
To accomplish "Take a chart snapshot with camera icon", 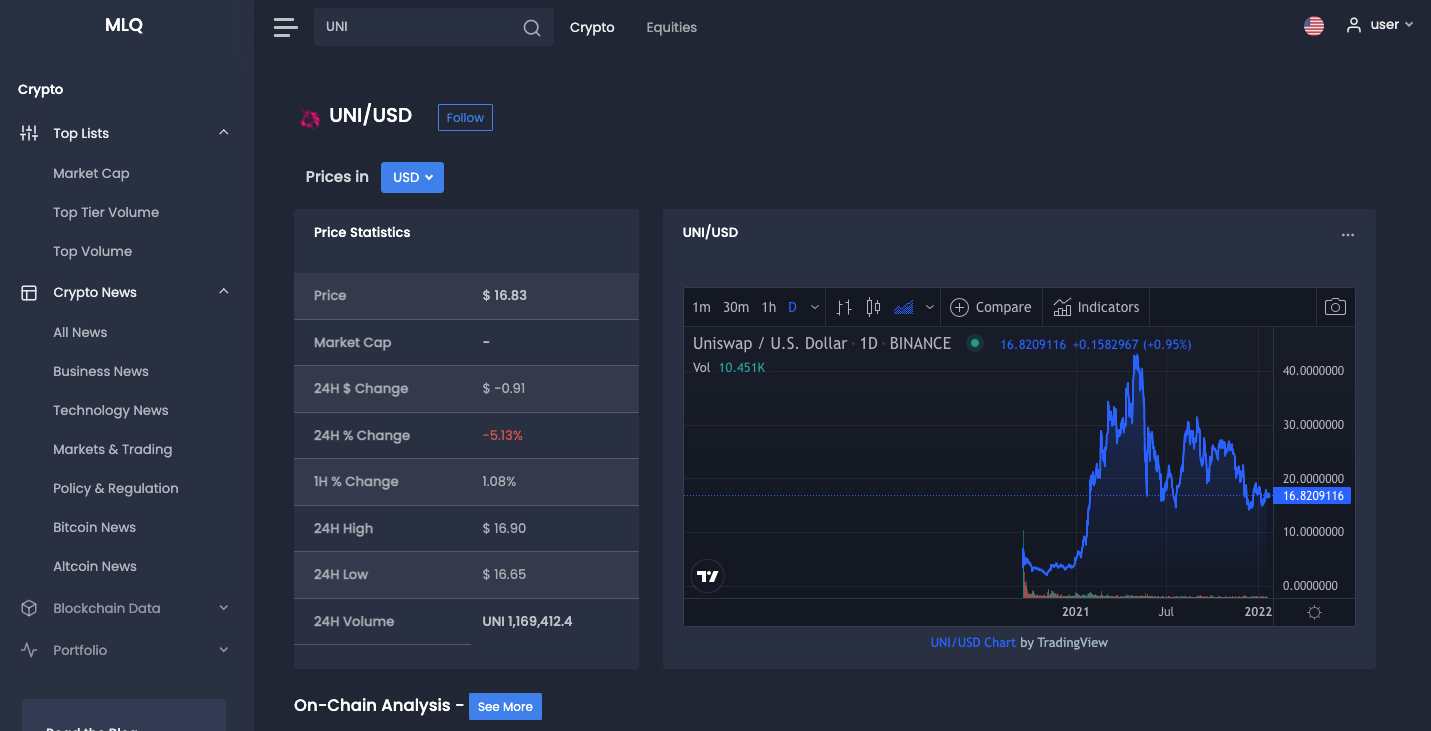I will pos(1335,307).
